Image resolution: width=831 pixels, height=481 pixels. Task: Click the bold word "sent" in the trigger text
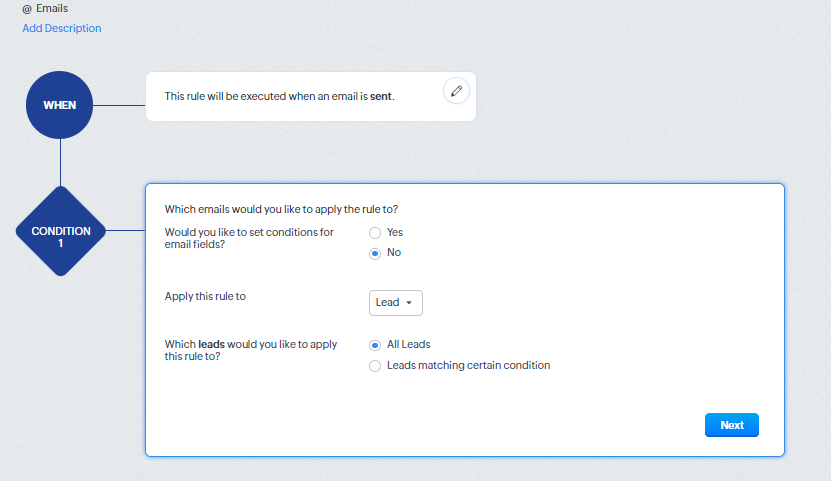tap(381, 97)
